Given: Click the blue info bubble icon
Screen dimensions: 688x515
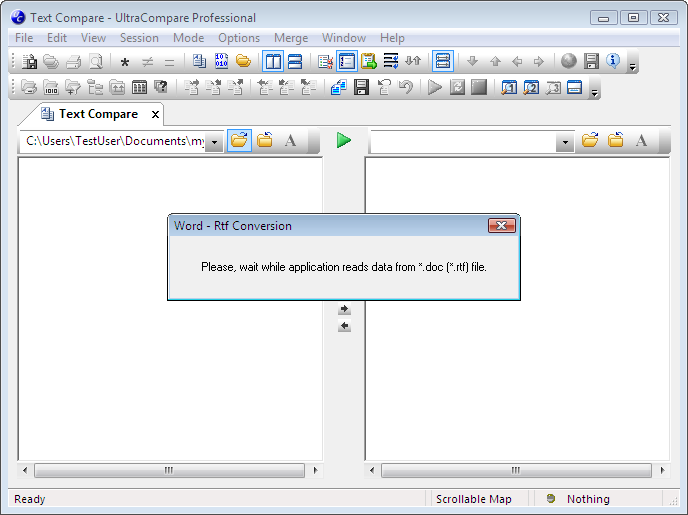Looking at the screenshot, I should click(x=613, y=61).
